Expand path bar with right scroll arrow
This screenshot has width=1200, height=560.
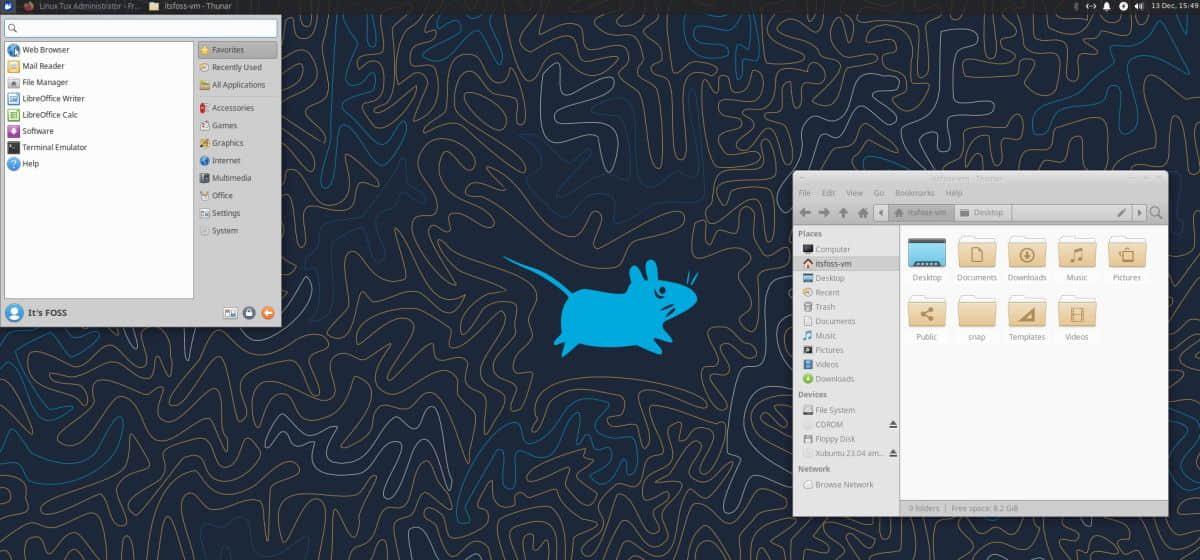pyautogui.click(x=1139, y=213)
